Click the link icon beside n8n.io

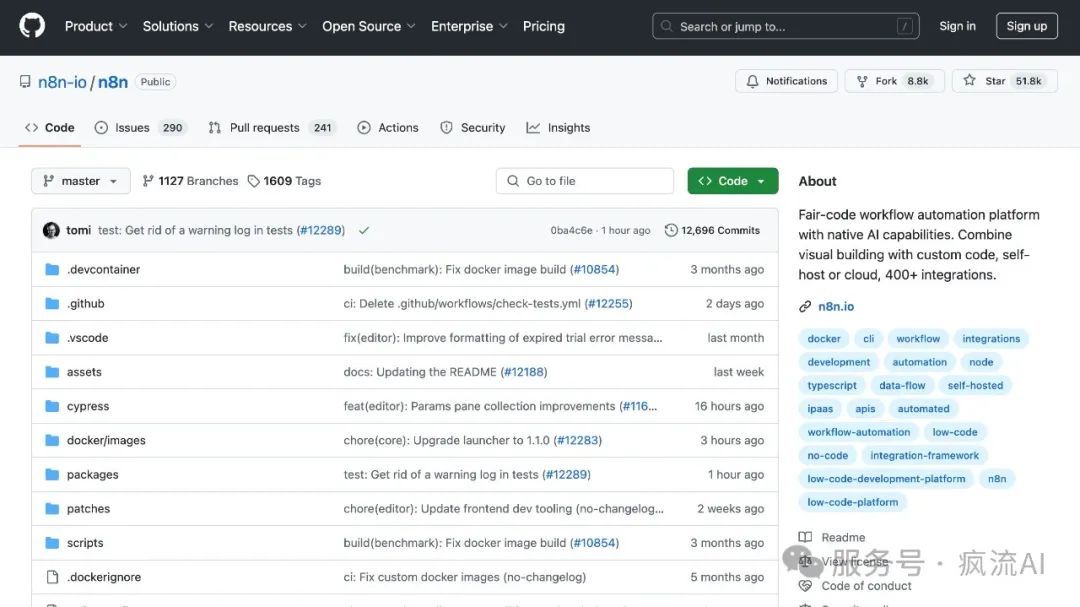click(804, 307)
